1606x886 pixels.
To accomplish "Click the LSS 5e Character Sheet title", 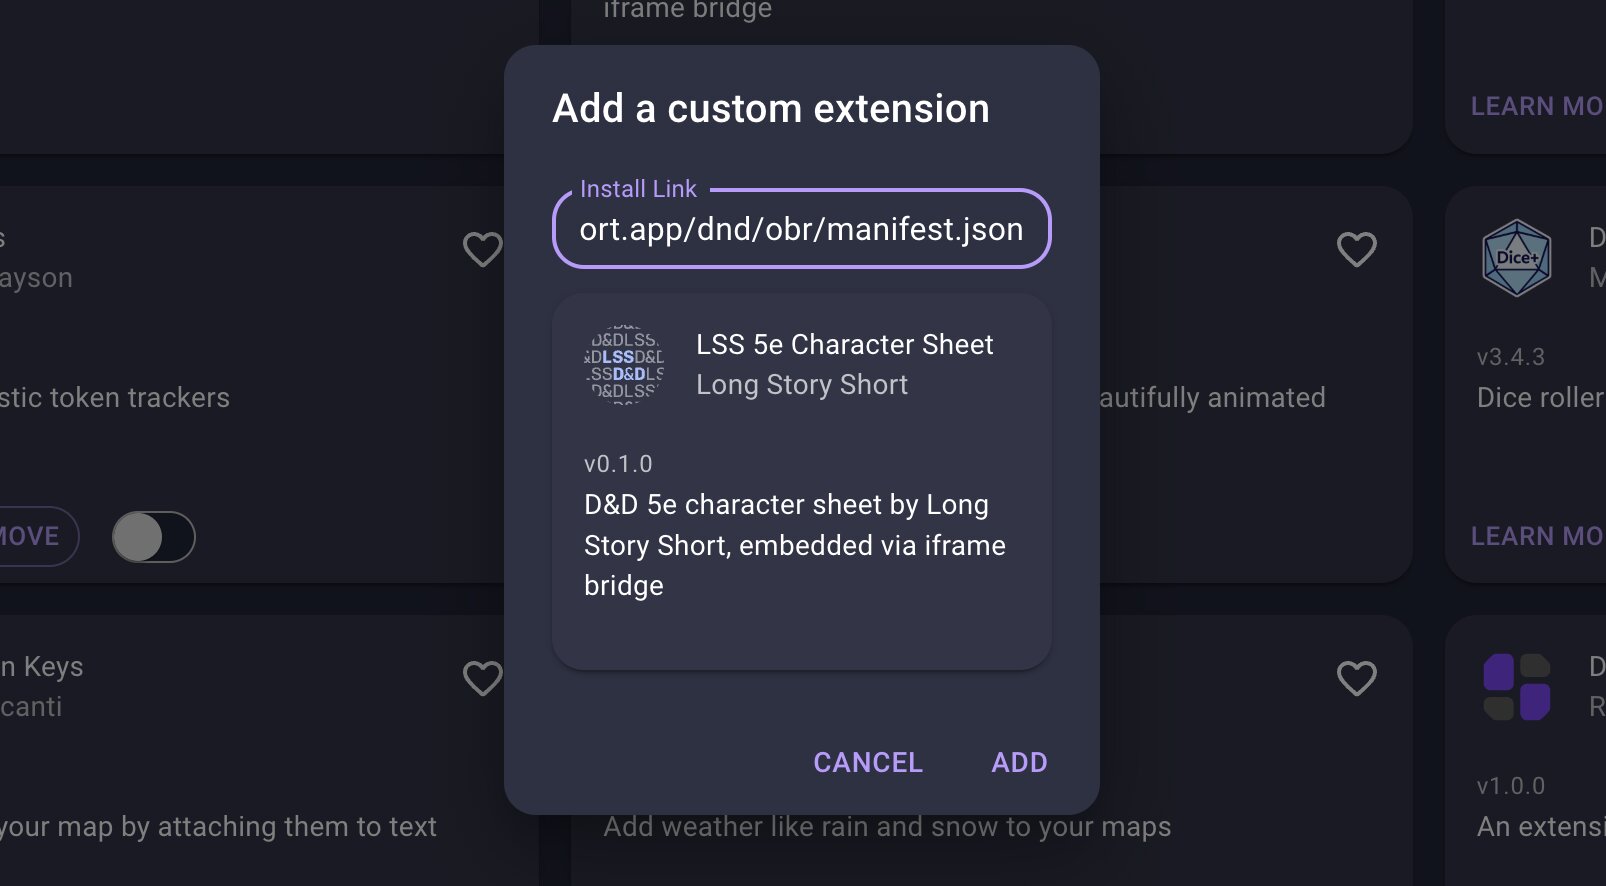I will pyautogui.click(x=845, y=344).
